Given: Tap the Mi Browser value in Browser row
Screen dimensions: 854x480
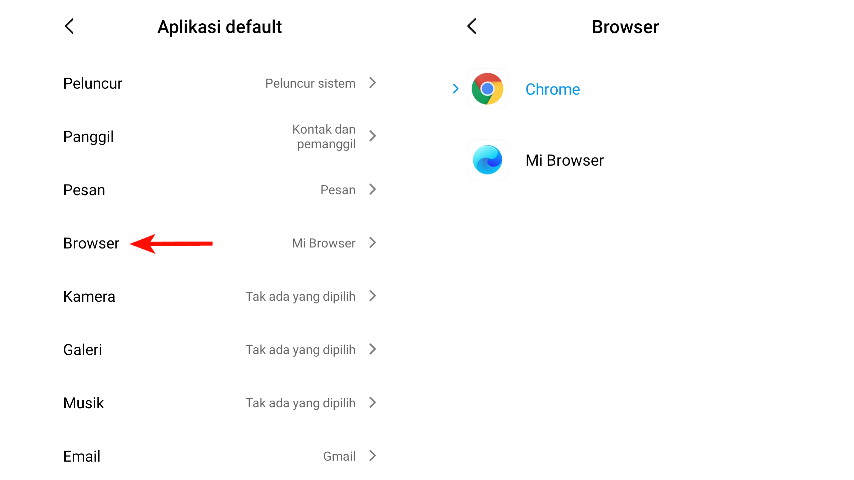Looking at the screenshot, I should [x=324, y=243].
